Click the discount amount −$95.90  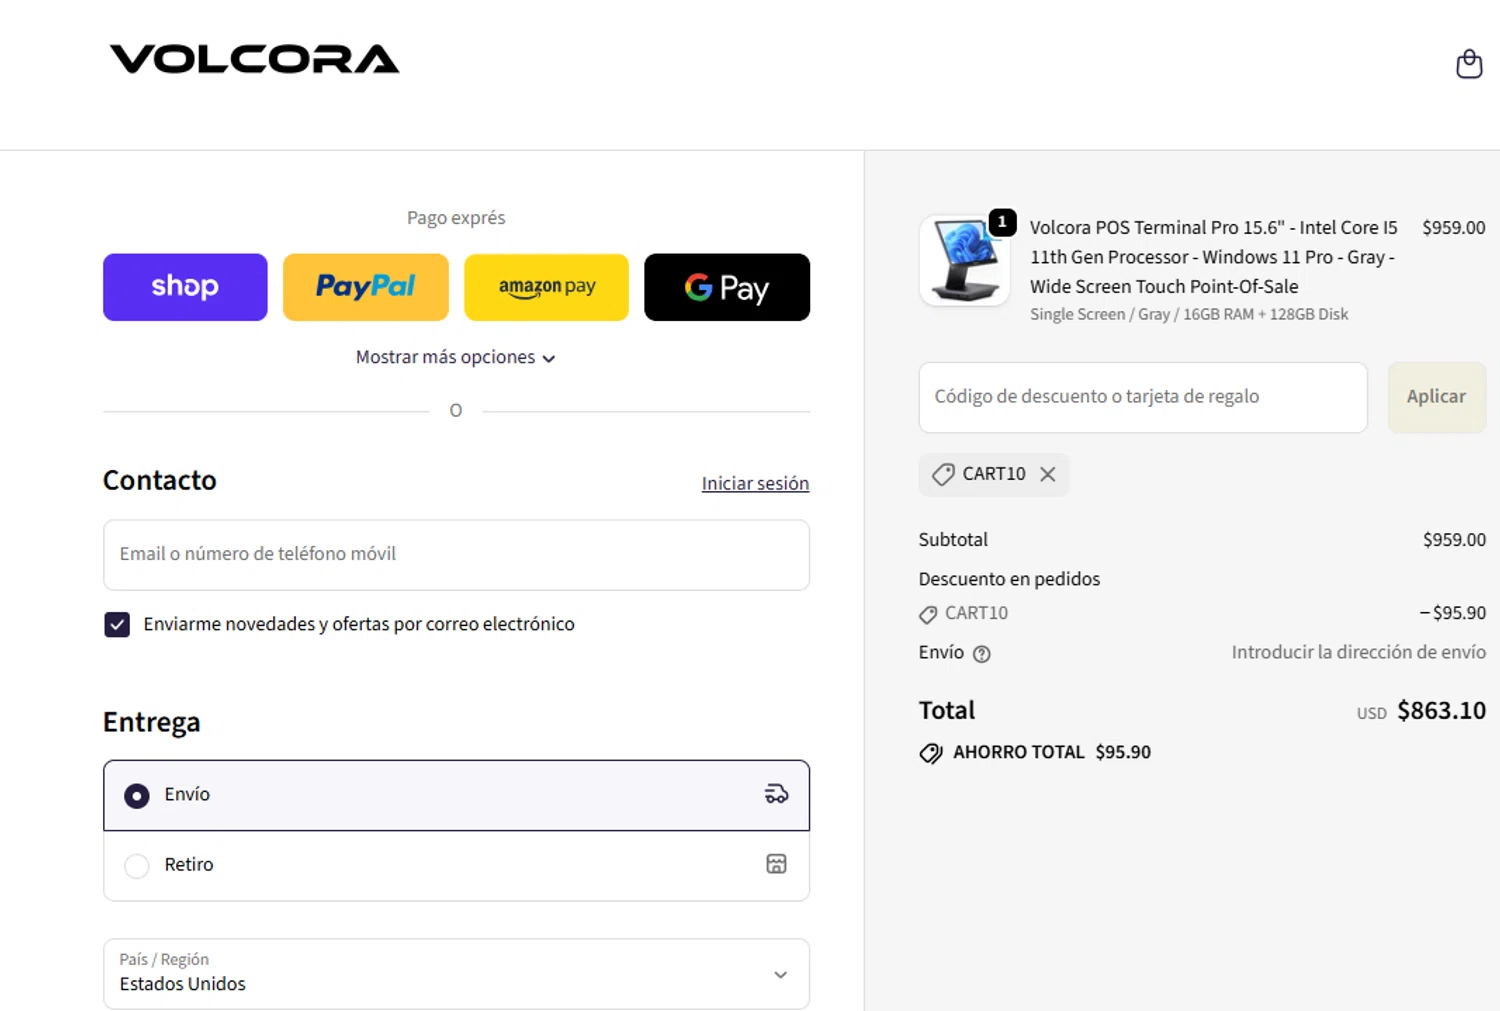point(1452,613)
